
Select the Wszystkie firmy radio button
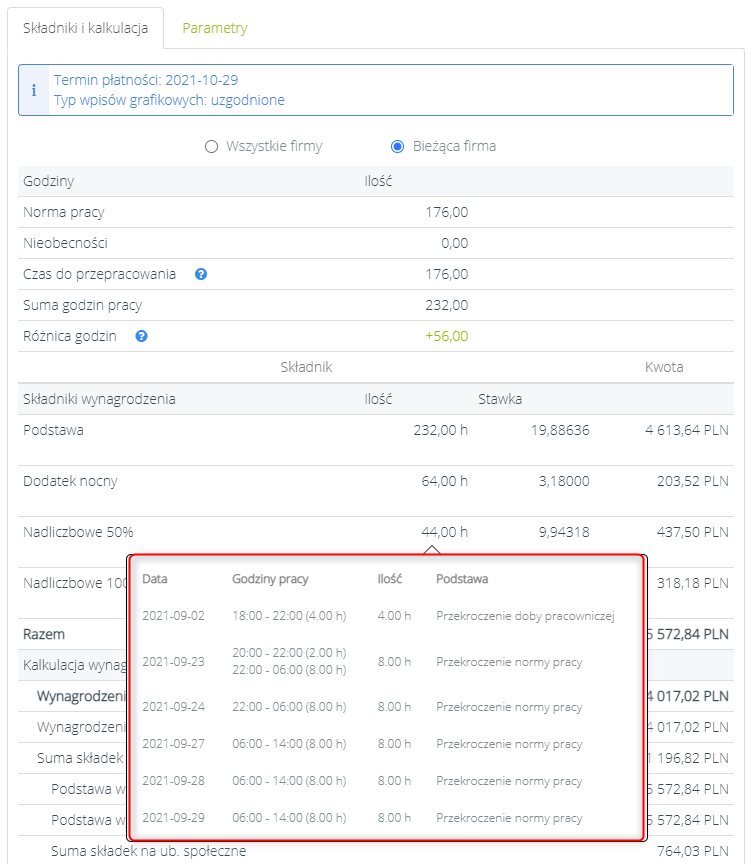[x=211, y=146]
